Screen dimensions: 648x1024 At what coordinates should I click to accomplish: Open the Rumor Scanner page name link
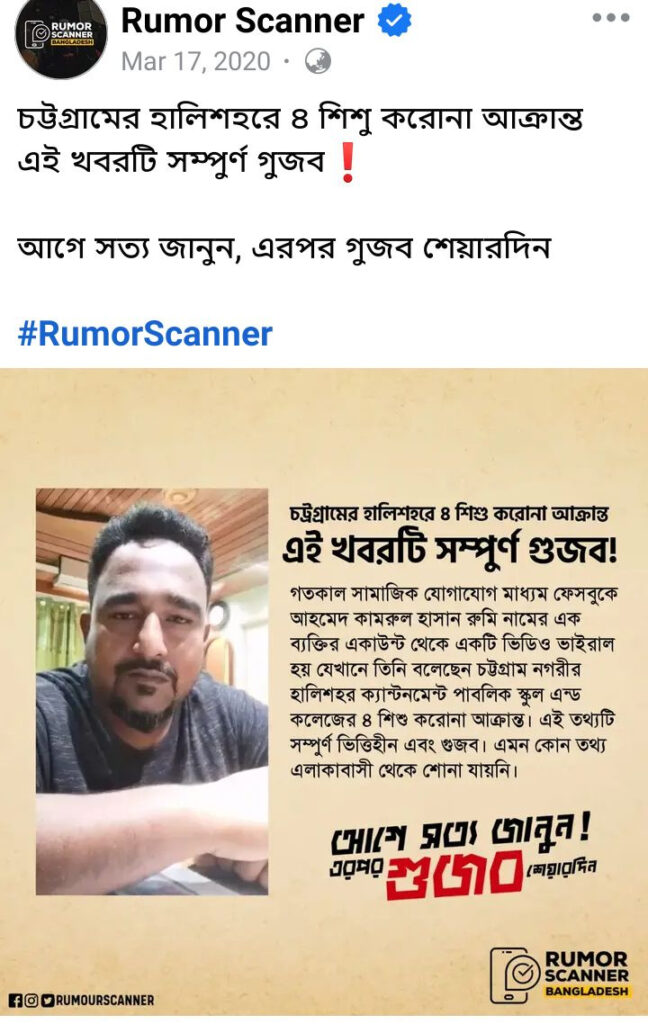coord(242,21)
